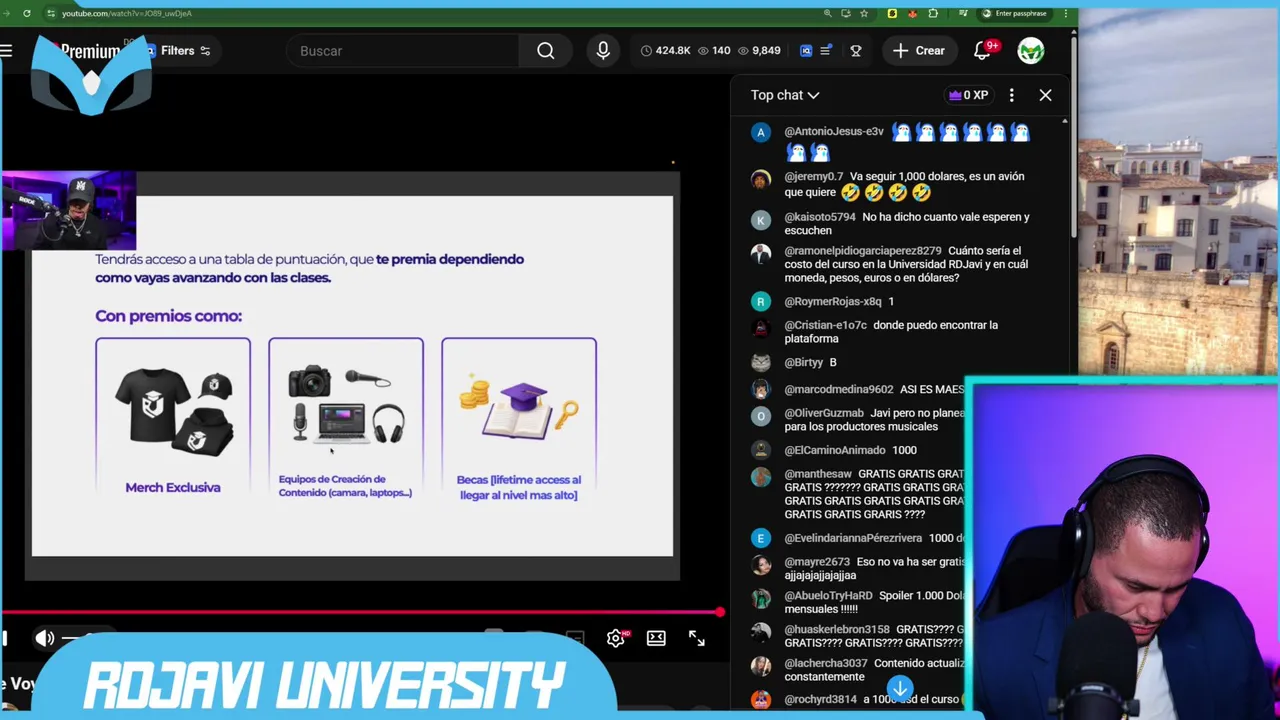Reload the page in the browser toolbar

coord(26,13)
